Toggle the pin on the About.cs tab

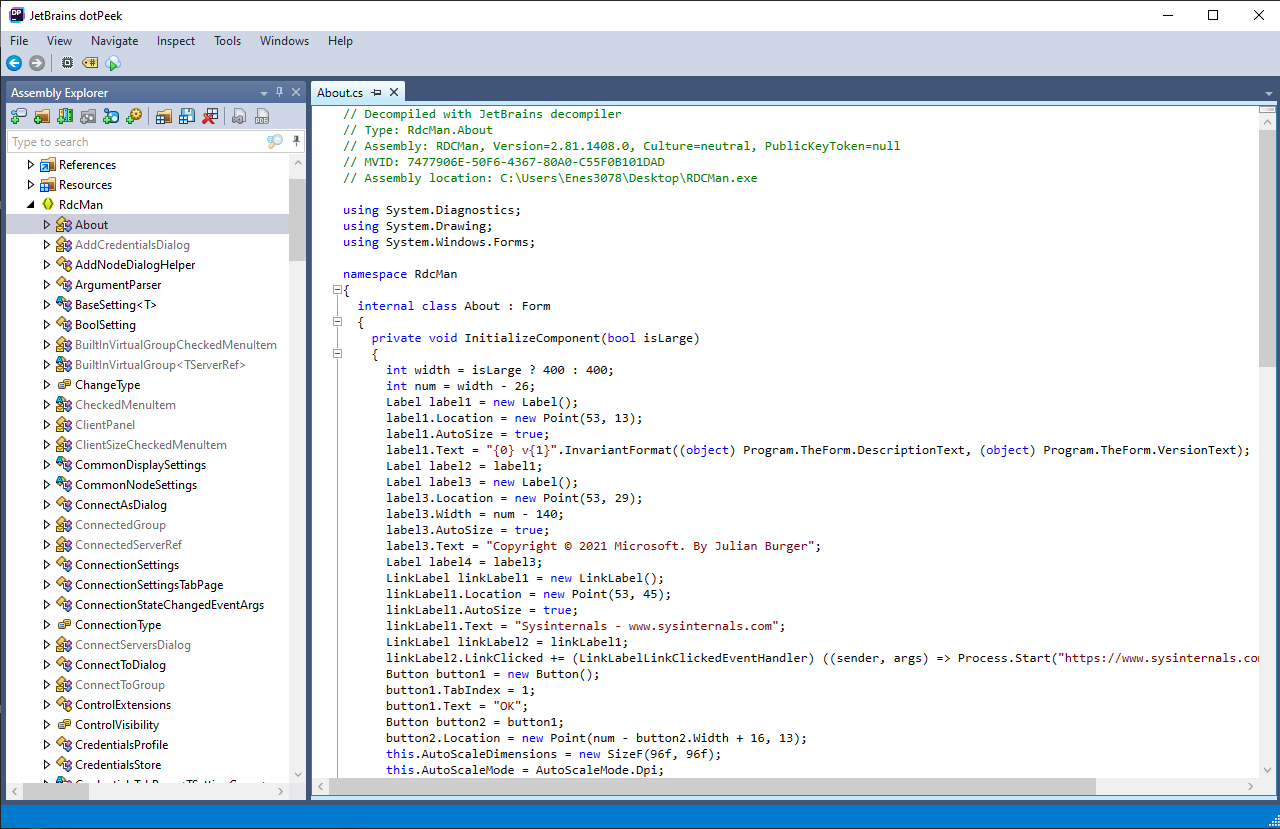[x=376, y=93]
